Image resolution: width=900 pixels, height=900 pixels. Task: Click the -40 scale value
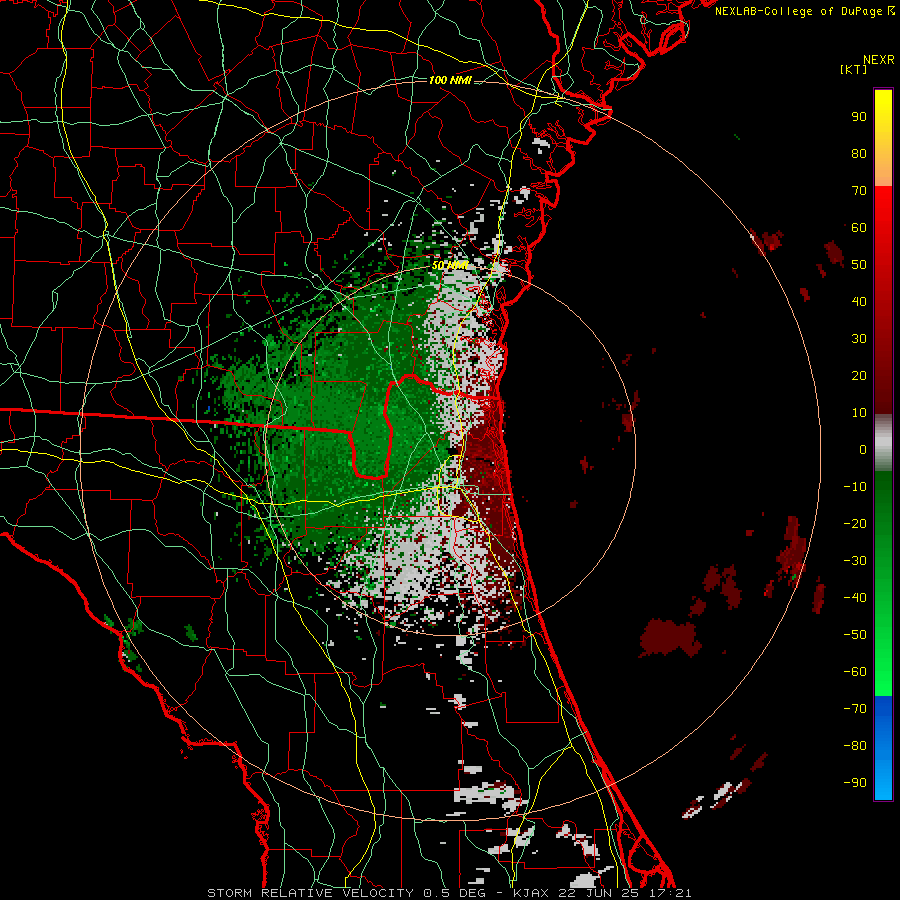coord(855,598)
